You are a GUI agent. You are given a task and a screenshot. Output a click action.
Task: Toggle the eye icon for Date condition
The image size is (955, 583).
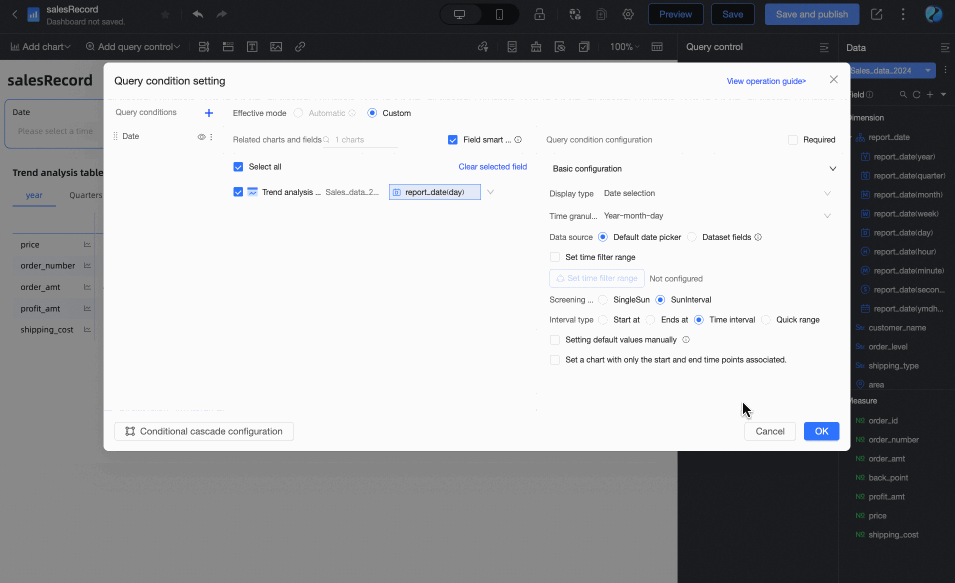tap(201, 136)
